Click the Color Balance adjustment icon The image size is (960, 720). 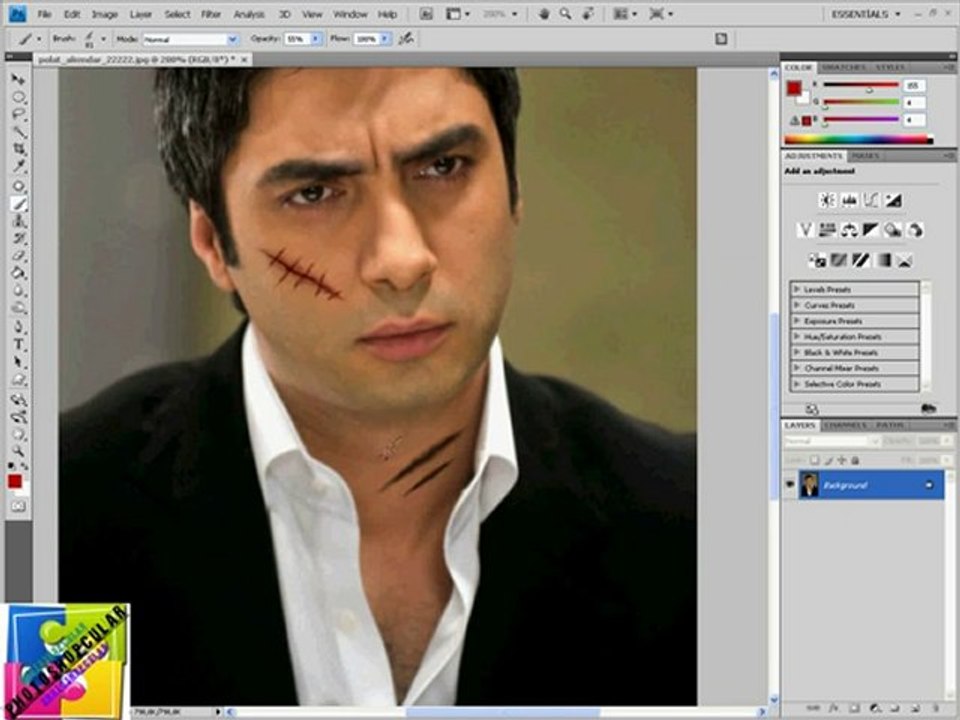click(849, 230)
